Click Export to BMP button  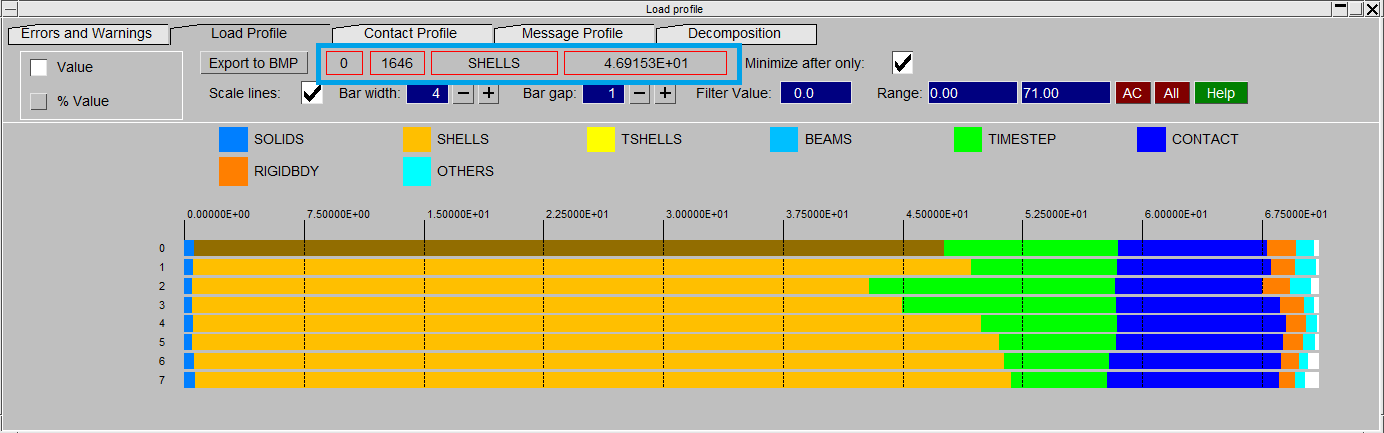(x=253, y=63)
